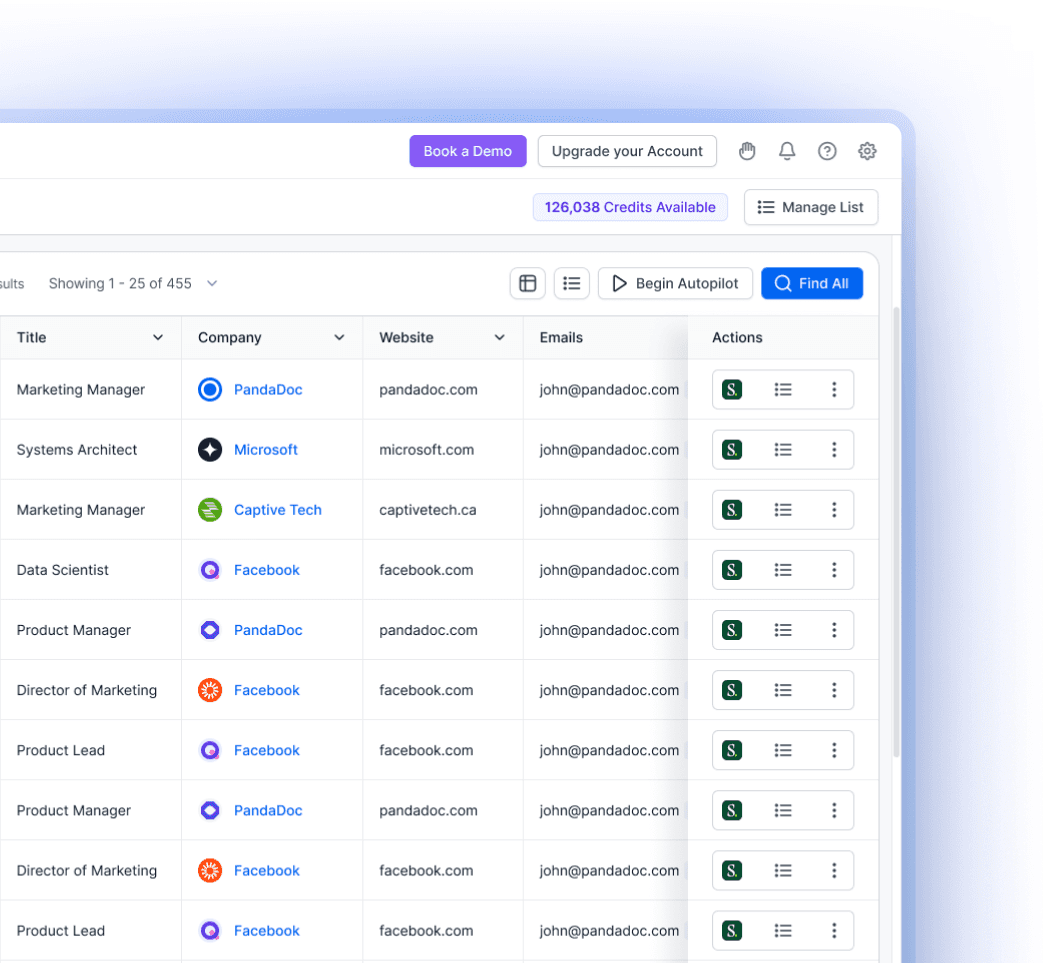Open more options for Marketing Manager PandaDoc row
Viewport: 1043px width, 963px height.
(x=834, y=390)
